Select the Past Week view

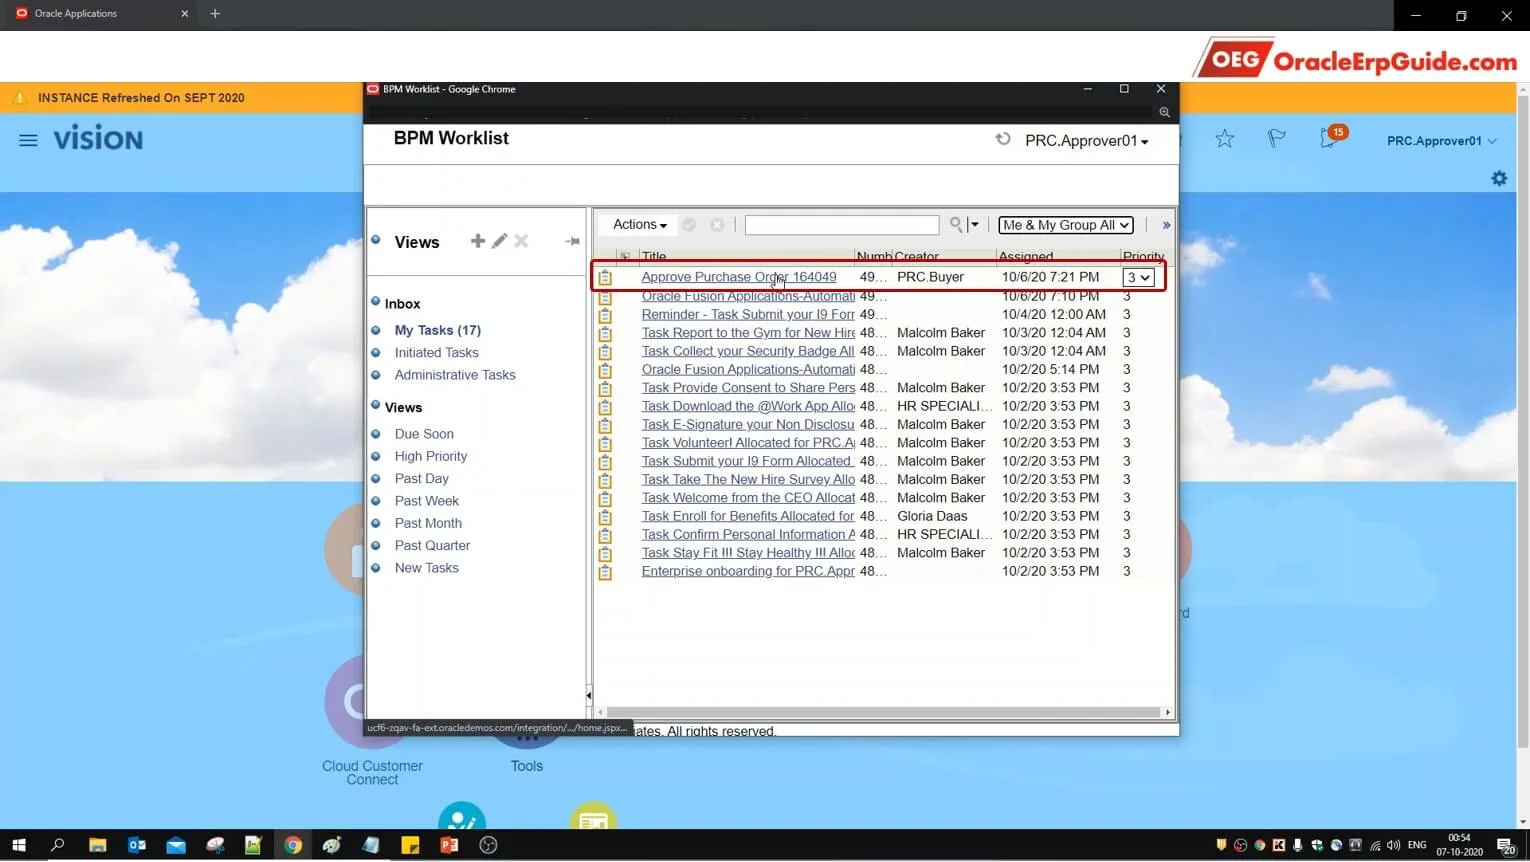pos(426,501)
